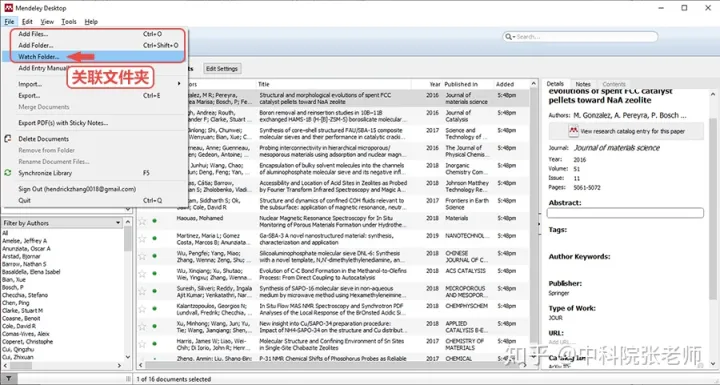The image size is (720, 385).
Task: Select Export PDF(s) with Sticky Notes...
Action: pyautogui.click(x=94, y=123)
